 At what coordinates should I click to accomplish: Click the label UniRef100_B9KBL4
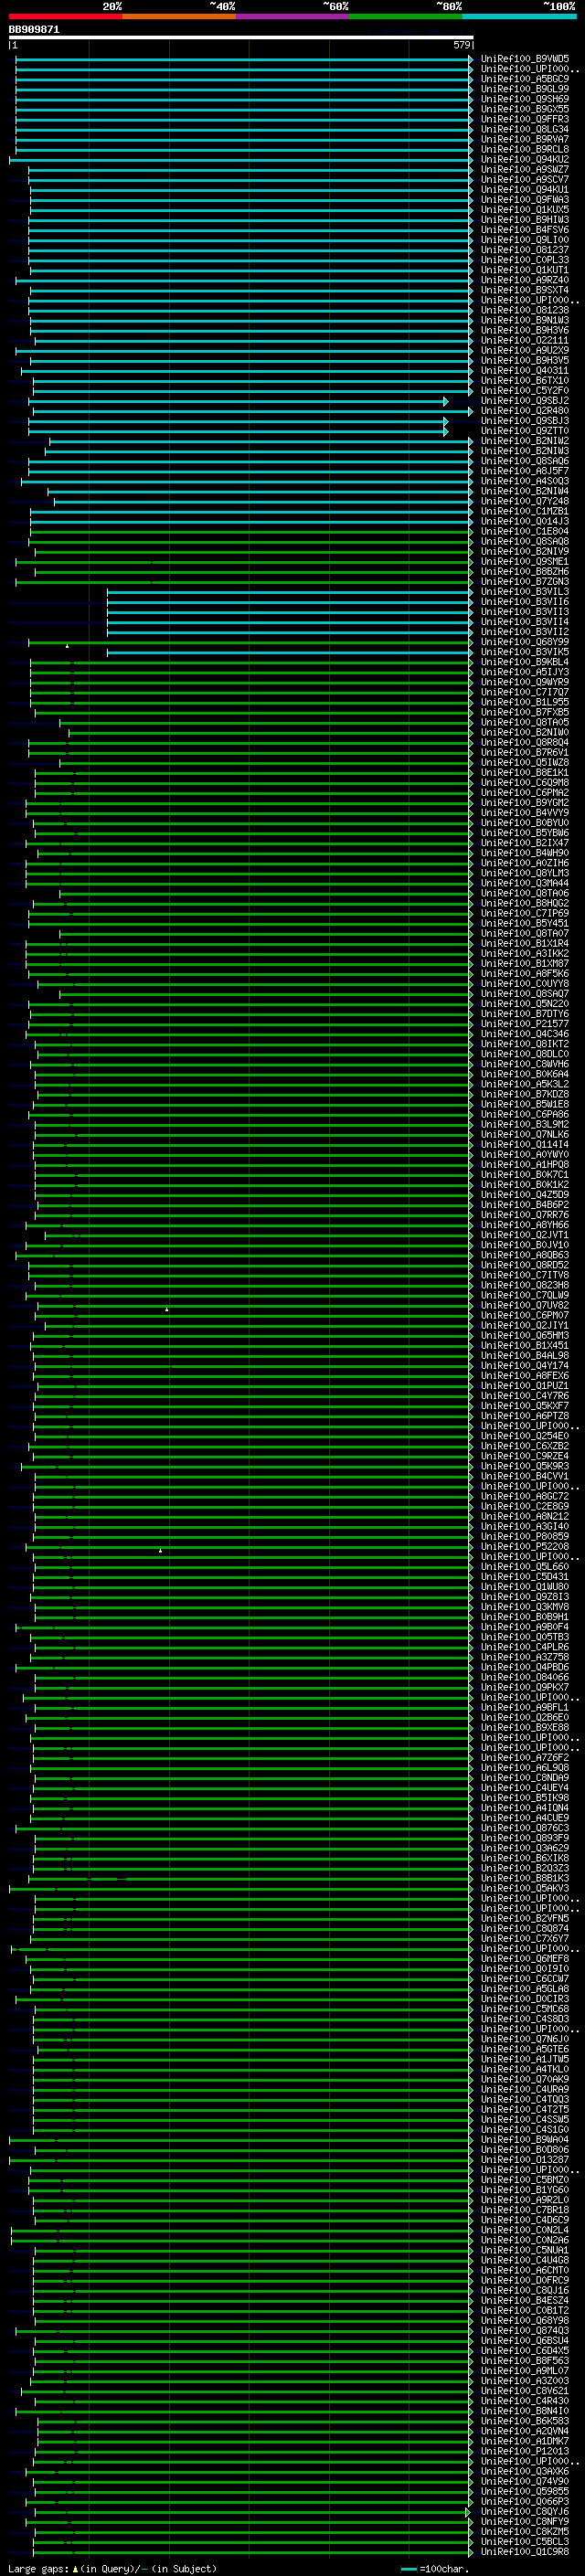pos(525,662)
